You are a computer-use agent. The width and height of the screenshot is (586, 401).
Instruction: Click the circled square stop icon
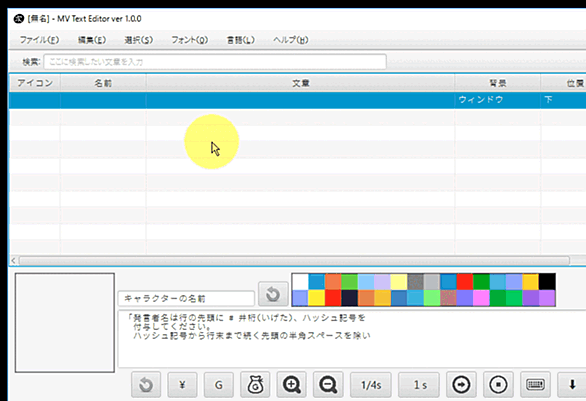point(498,385)
